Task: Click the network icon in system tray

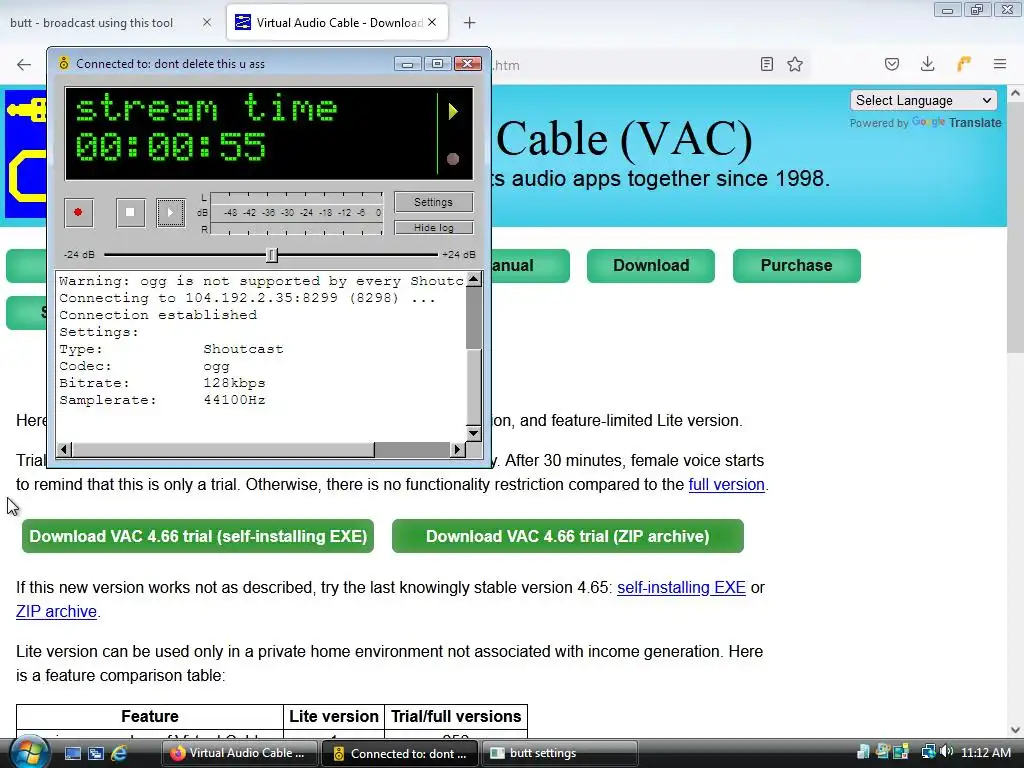Action: click(928, 752)
